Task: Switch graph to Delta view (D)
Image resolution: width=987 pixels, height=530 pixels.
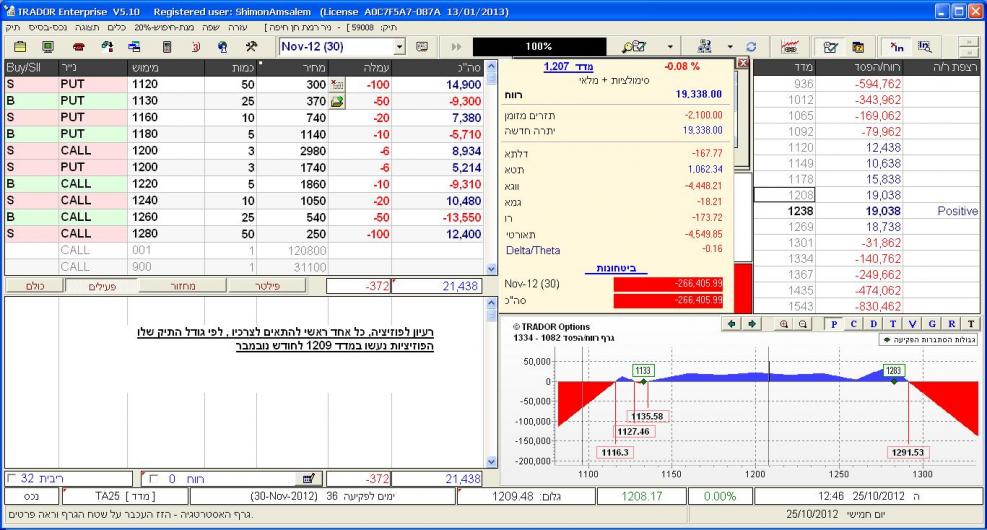Action: pyautogui.click(x=871, y=324)
